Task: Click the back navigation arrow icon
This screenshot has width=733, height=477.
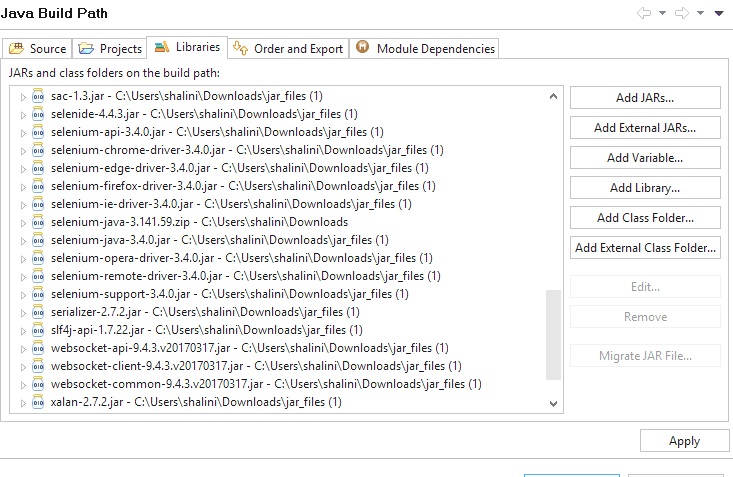Action: tap(643, 13)
